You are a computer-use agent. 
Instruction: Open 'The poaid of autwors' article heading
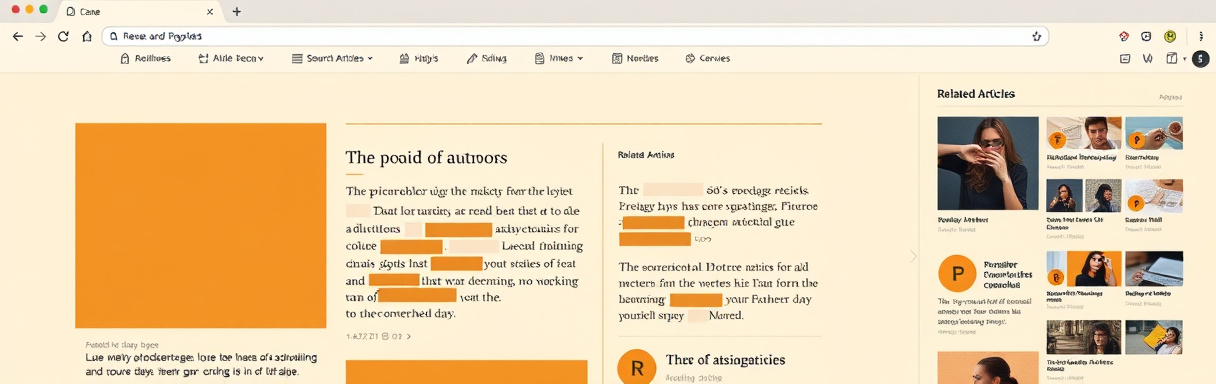tap(426, 158)
